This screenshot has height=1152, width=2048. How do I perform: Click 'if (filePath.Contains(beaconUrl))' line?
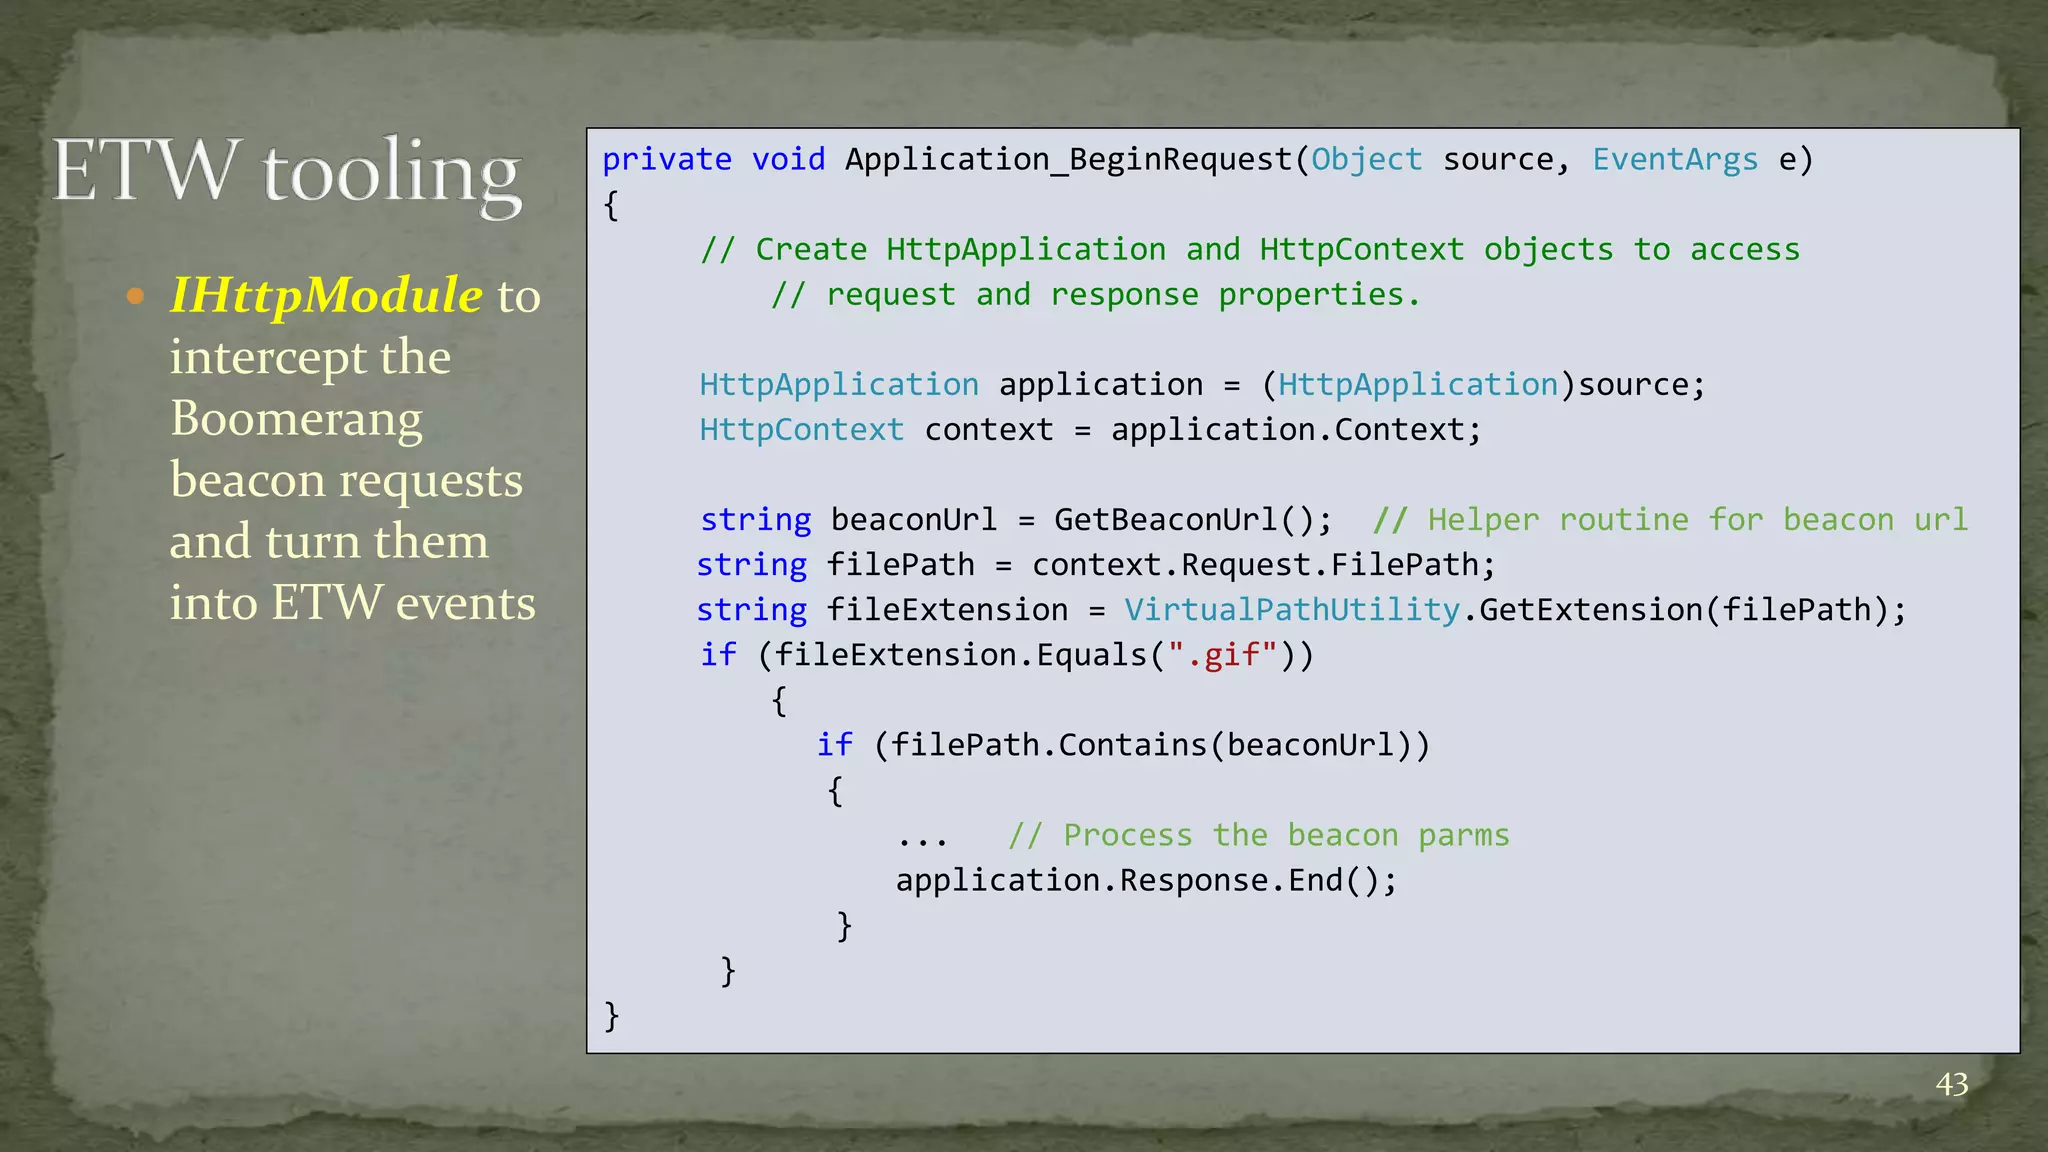[x=1124, y=745]
